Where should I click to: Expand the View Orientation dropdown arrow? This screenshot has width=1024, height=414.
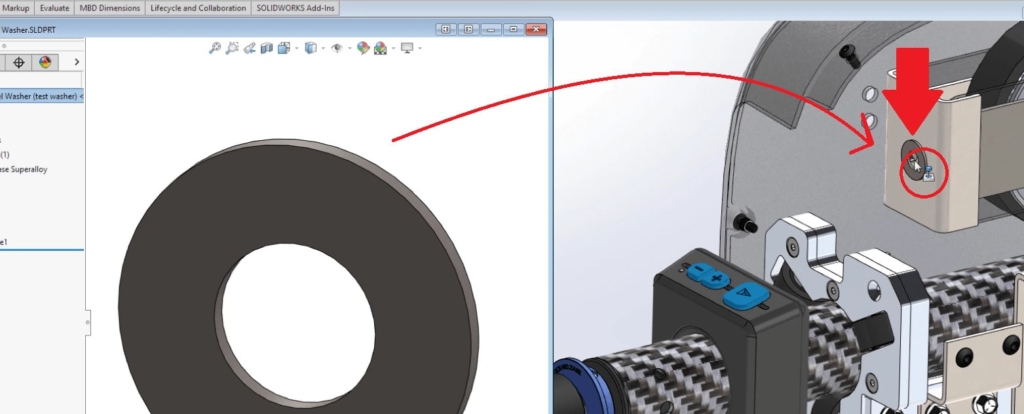[x=296, y=48]
